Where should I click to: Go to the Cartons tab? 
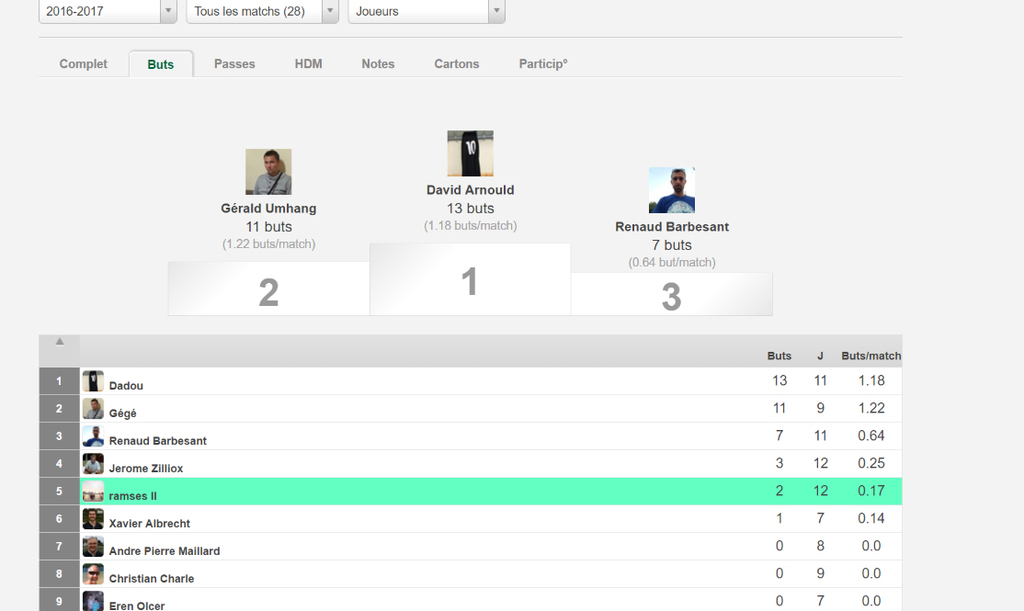[456, 64]
